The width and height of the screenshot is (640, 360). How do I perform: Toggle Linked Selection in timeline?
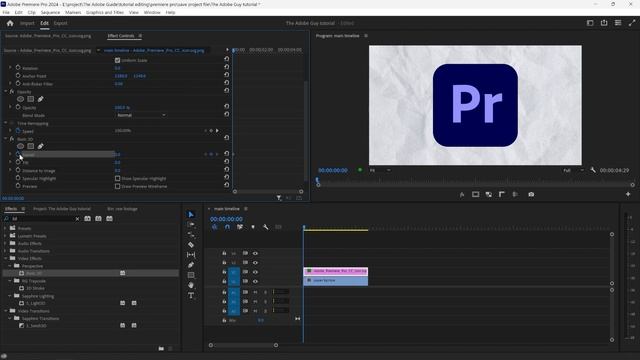(x=240, y=227)
